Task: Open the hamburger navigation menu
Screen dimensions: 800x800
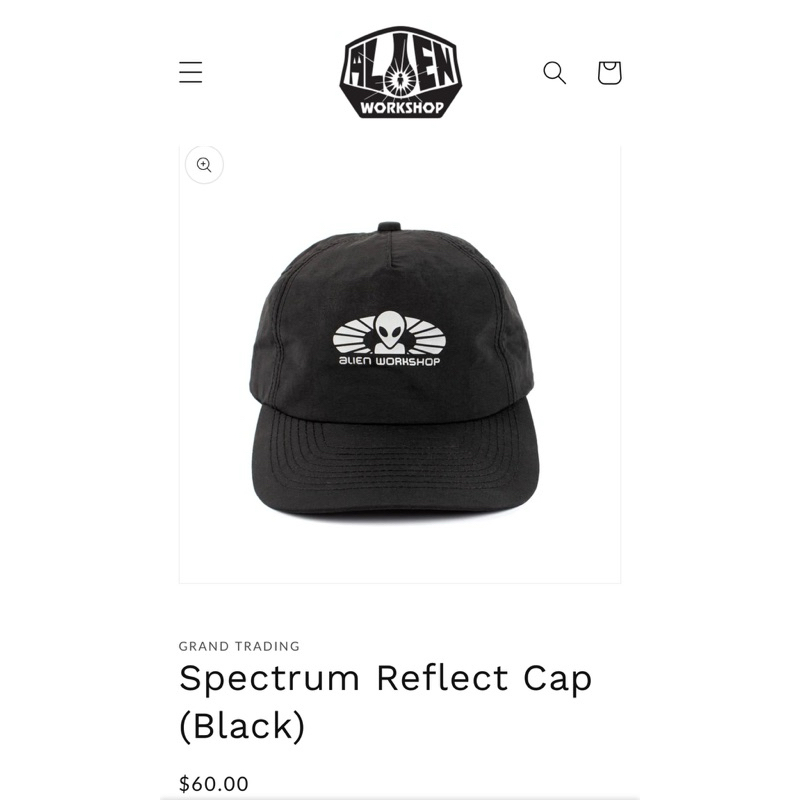Action: click(190, 72)
